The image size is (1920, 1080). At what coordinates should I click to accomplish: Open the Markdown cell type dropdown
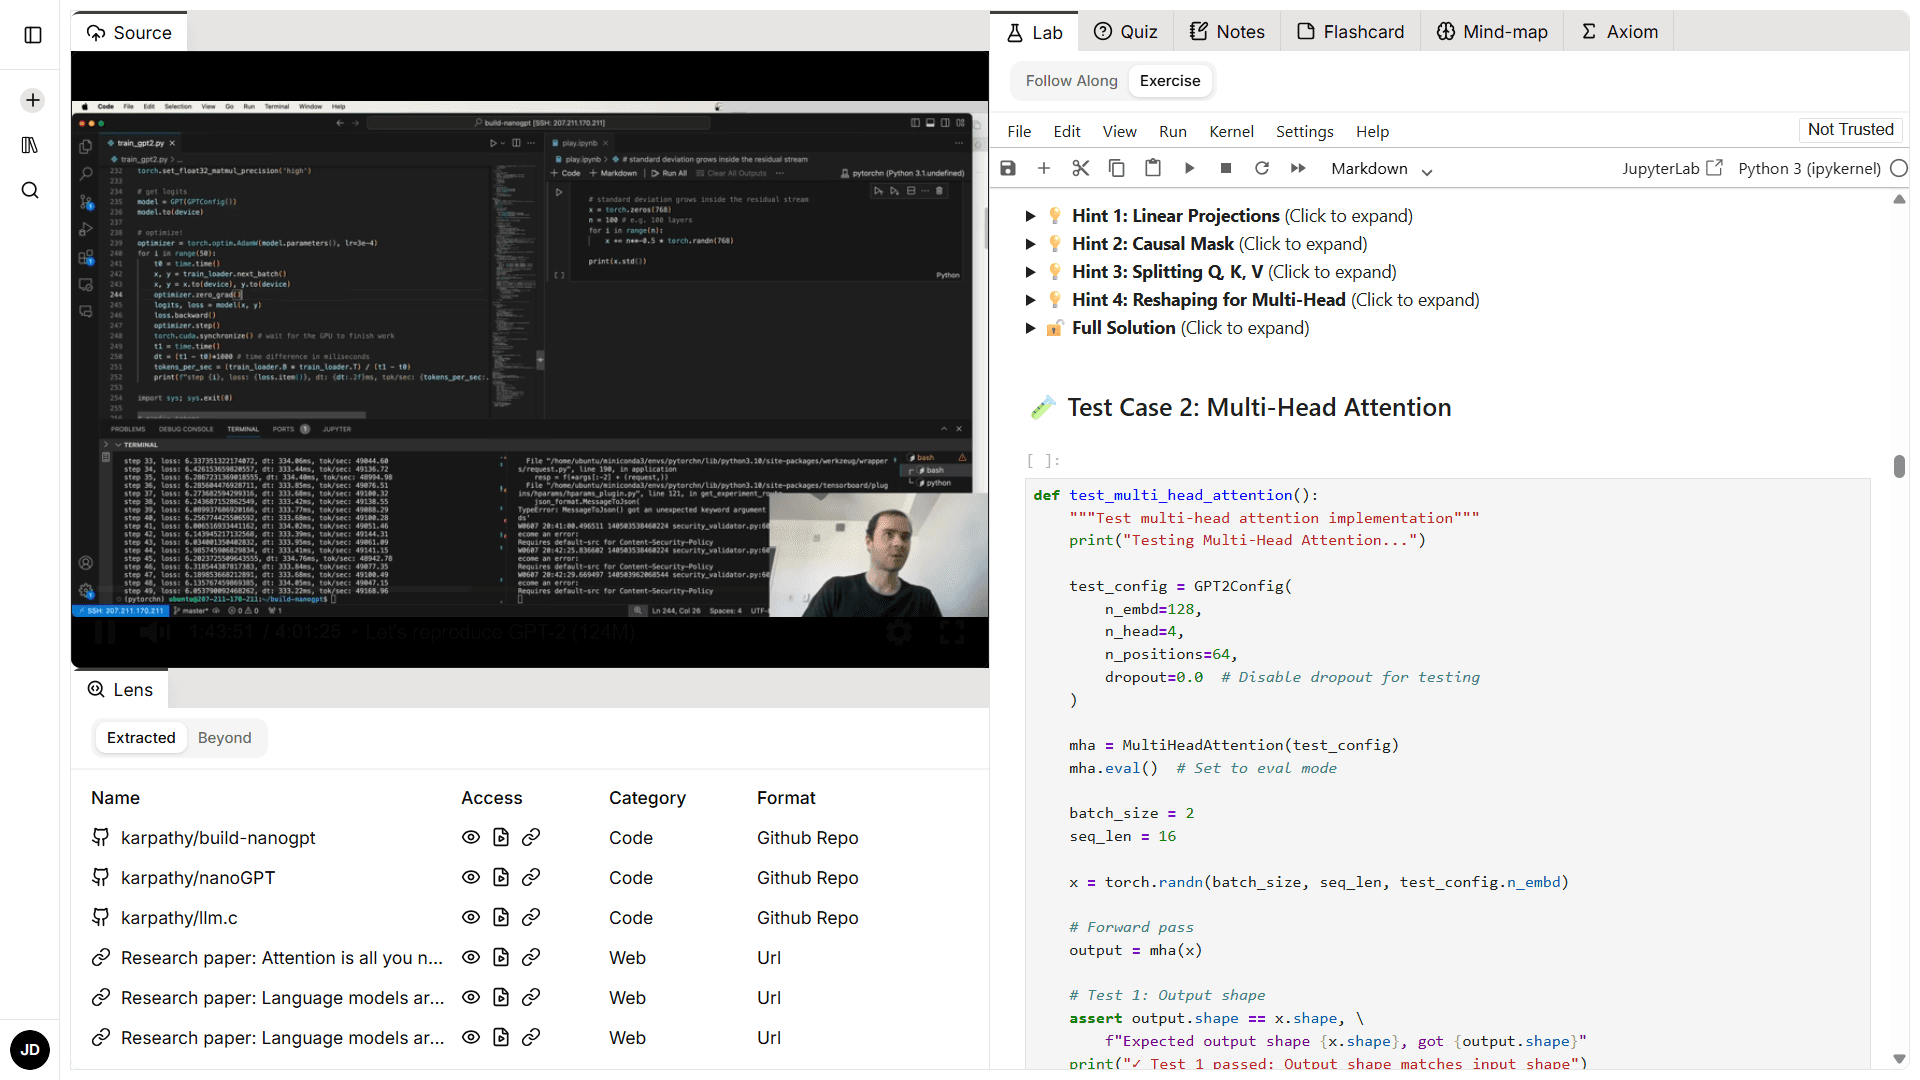pyautogui.click(x=1381, y=169)
